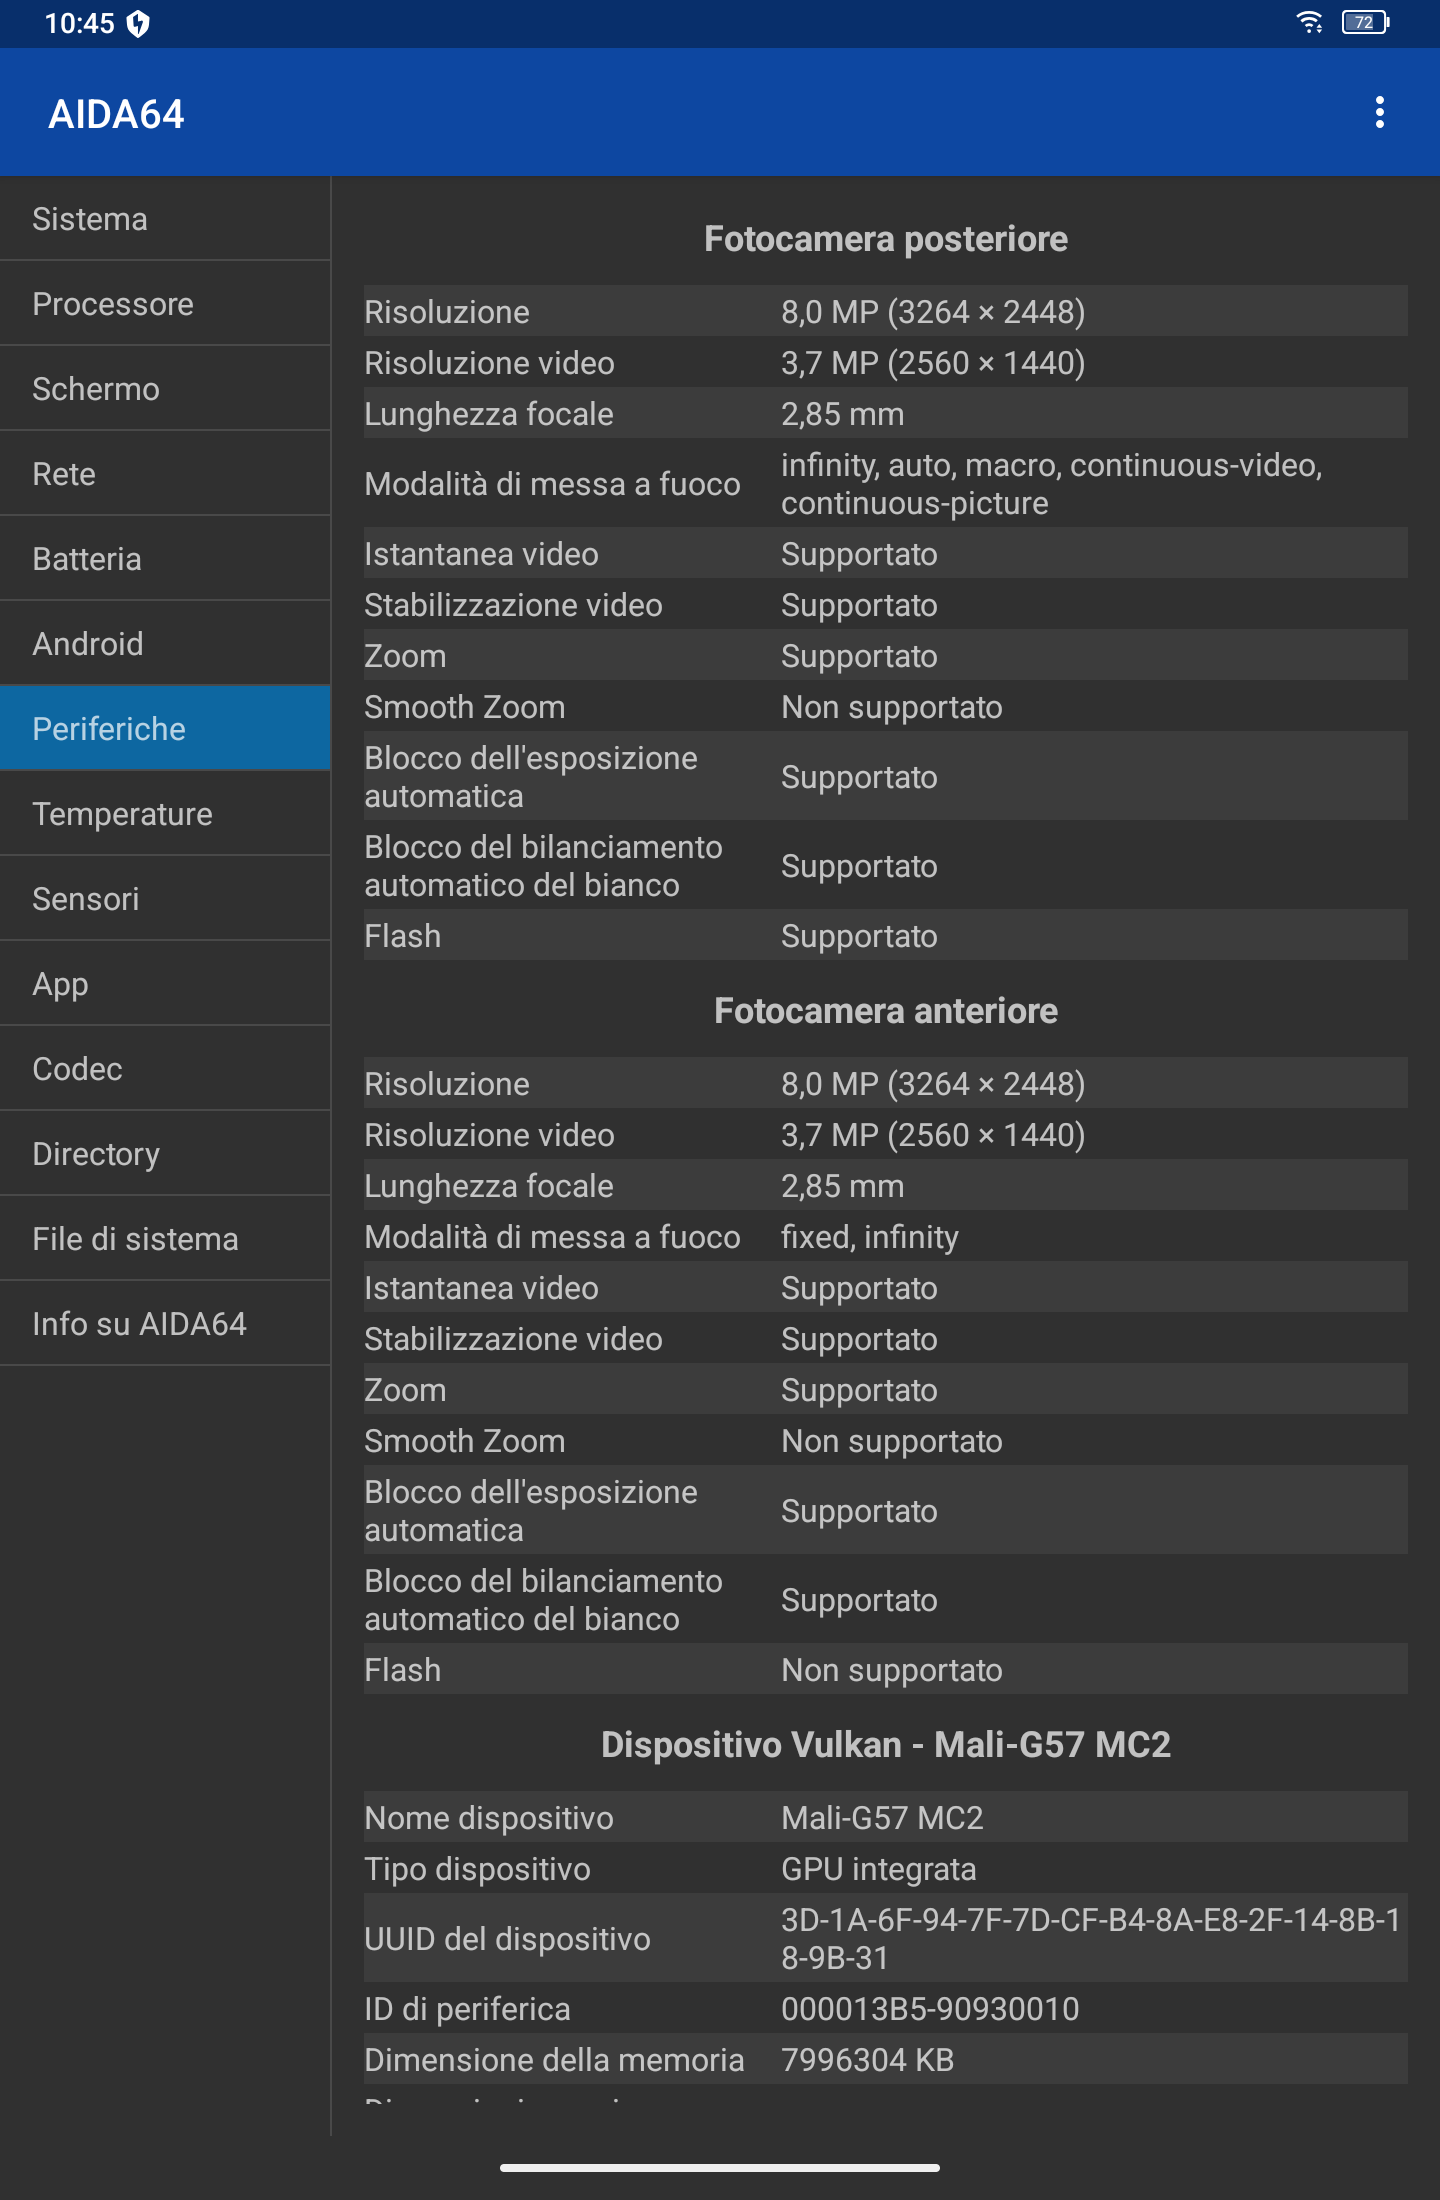Open the File di sistema section

(x=165, y=1239)
